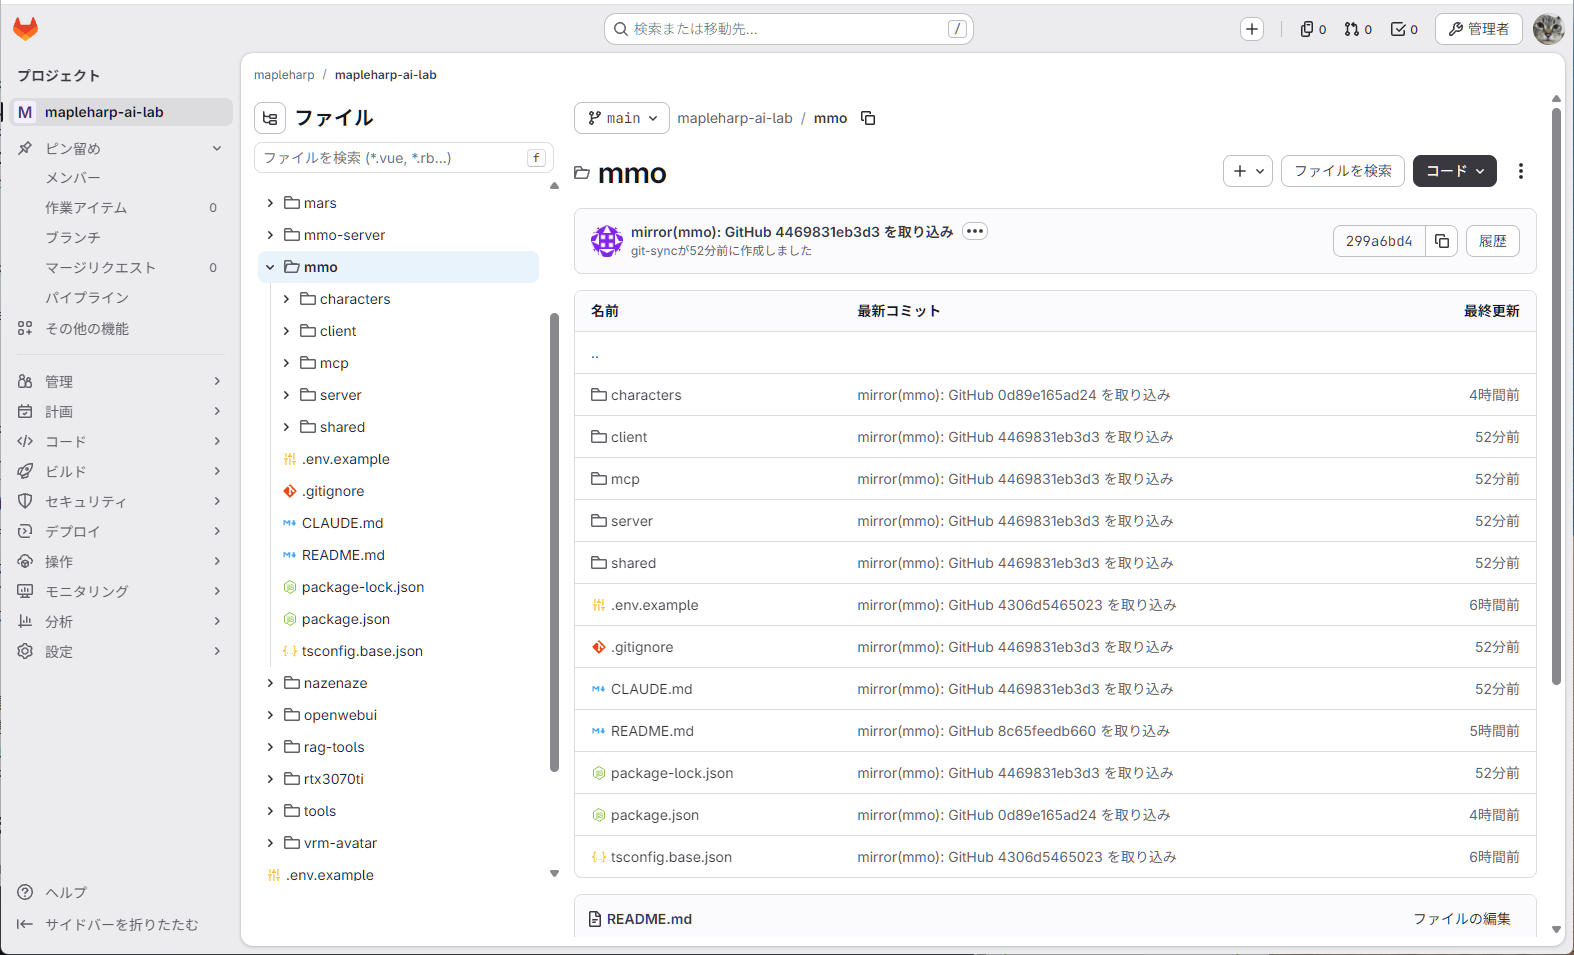Expand the mmo-server folder in tree
This screenshot has height=955, width=1574.
pyautogui.click(x=270, y=235)
